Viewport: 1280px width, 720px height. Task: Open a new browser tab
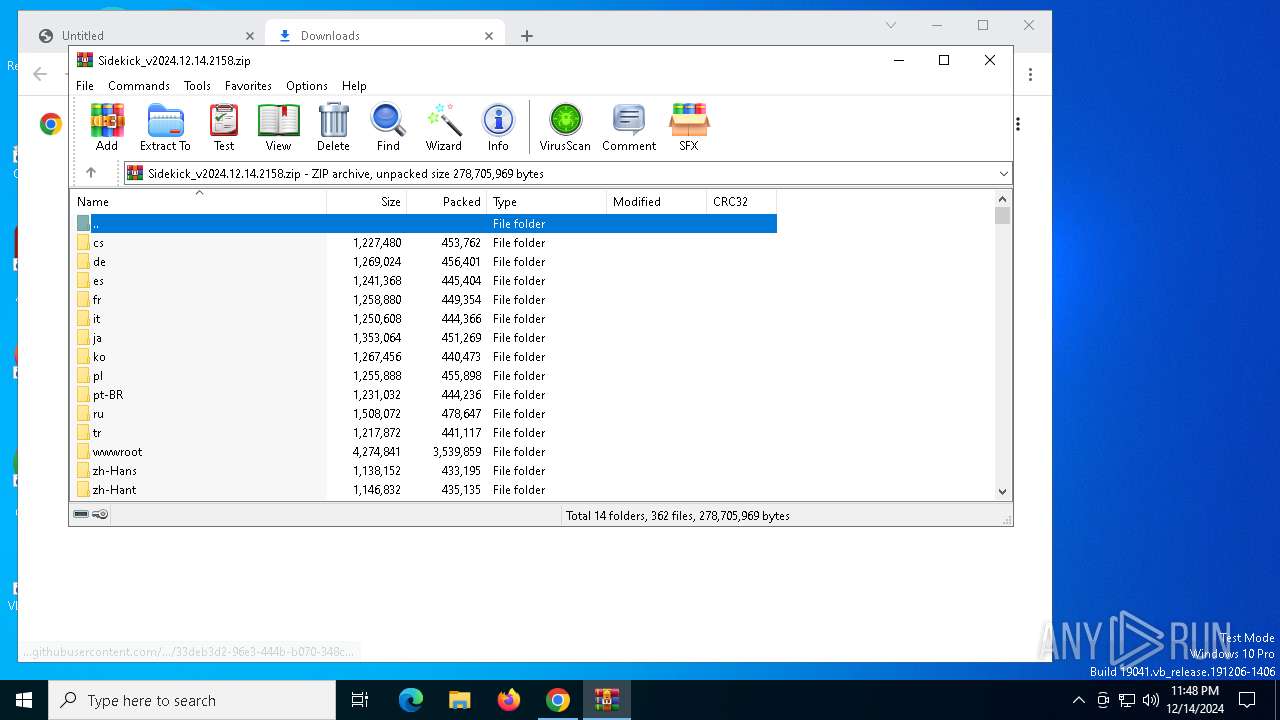527,36
